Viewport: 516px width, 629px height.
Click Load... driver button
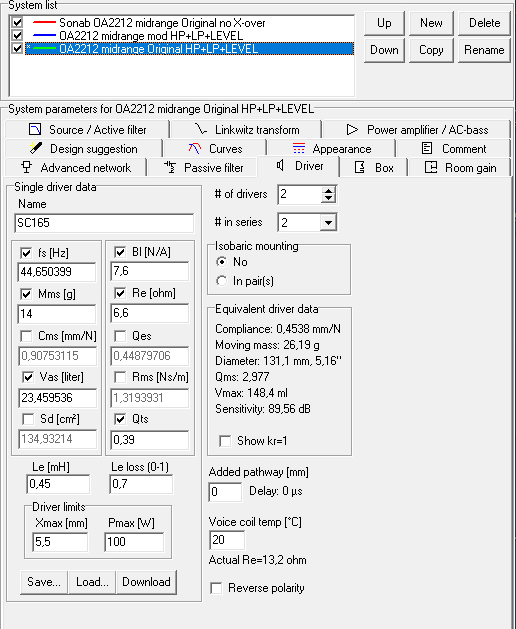tap(92, 582)
